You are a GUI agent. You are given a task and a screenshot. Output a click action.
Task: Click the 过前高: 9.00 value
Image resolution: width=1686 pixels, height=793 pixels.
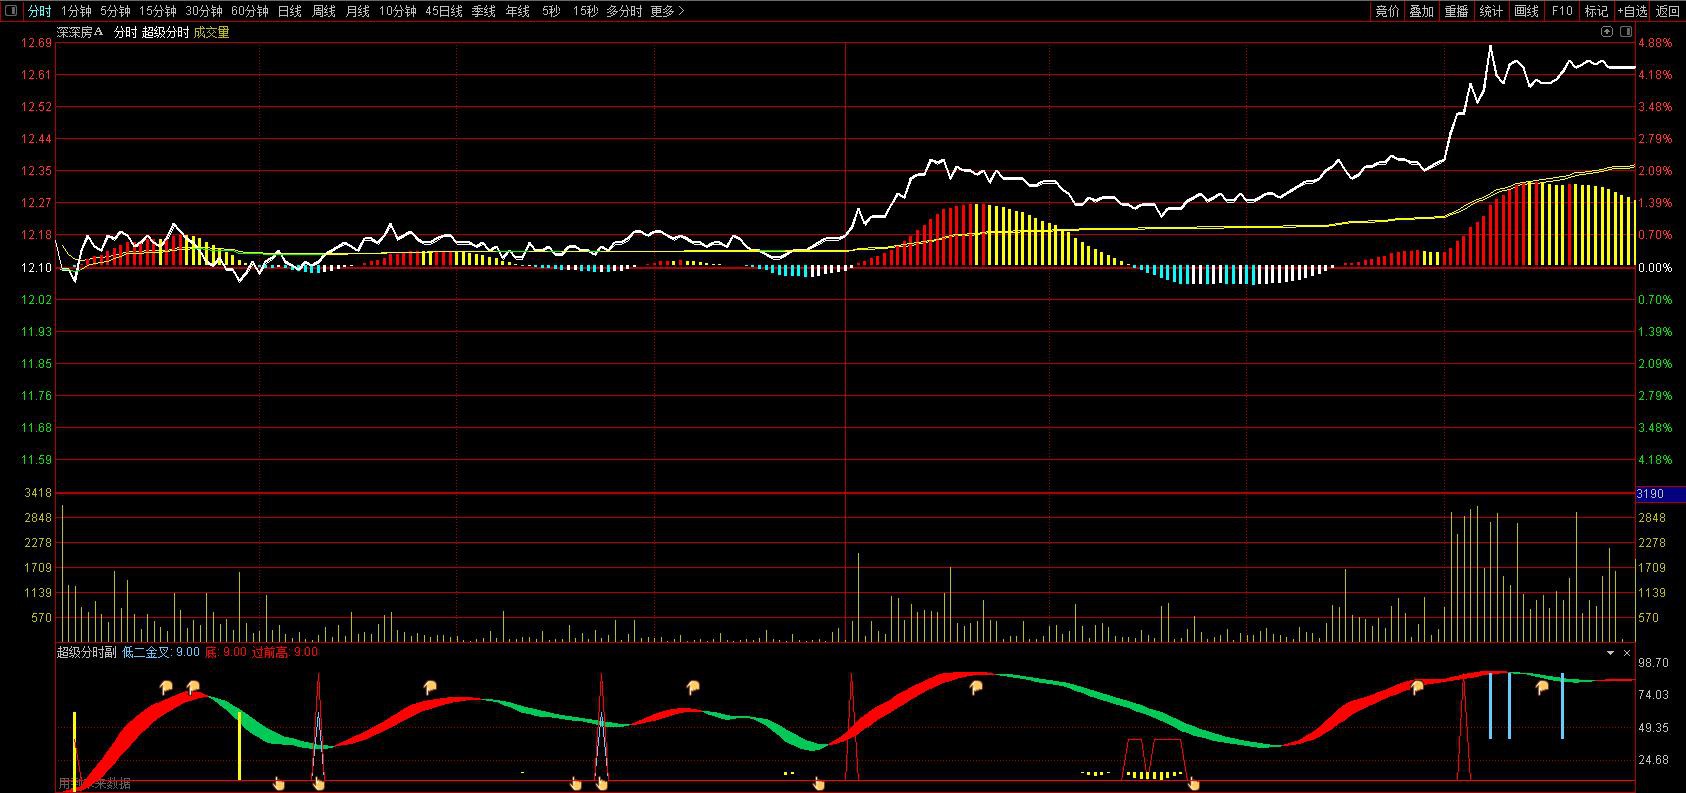(x=285, y=652)
